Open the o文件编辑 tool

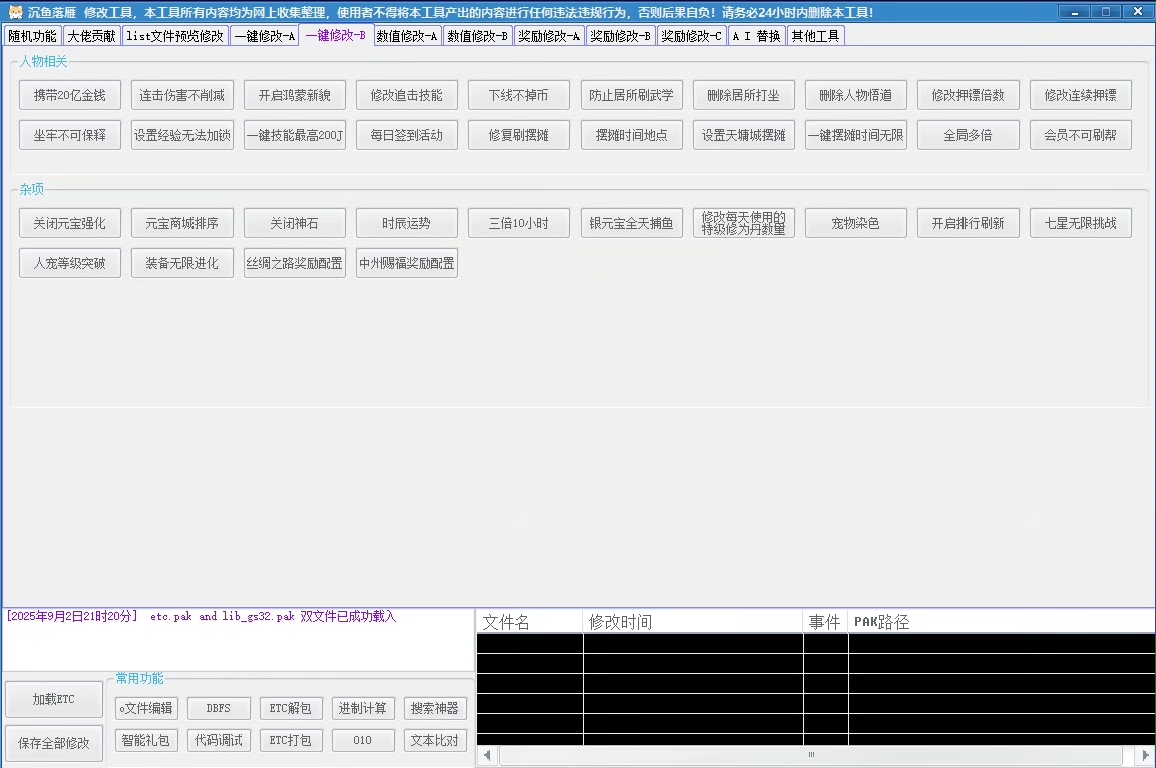[146, 708]
